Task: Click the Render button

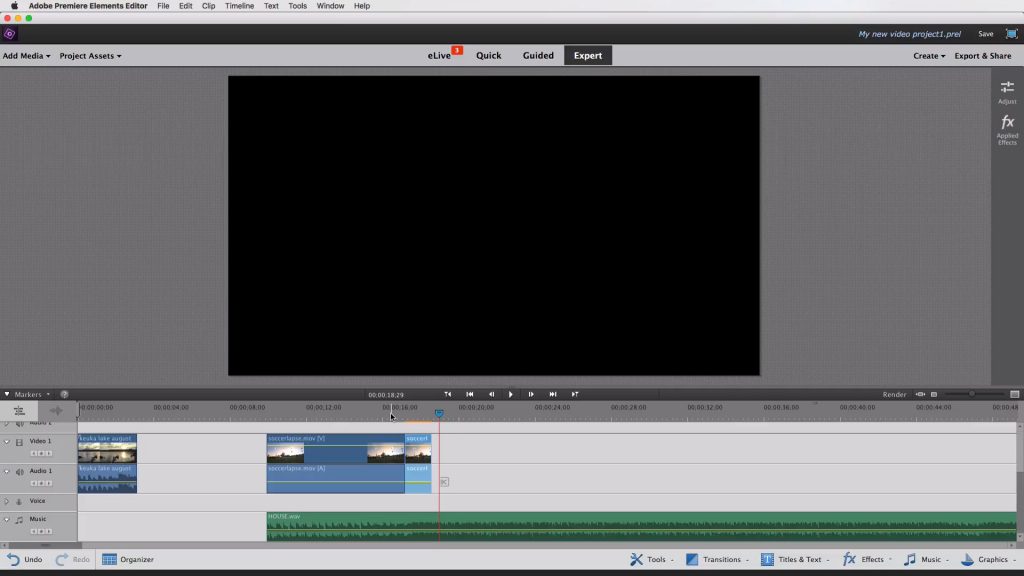Action: point(894,394)
